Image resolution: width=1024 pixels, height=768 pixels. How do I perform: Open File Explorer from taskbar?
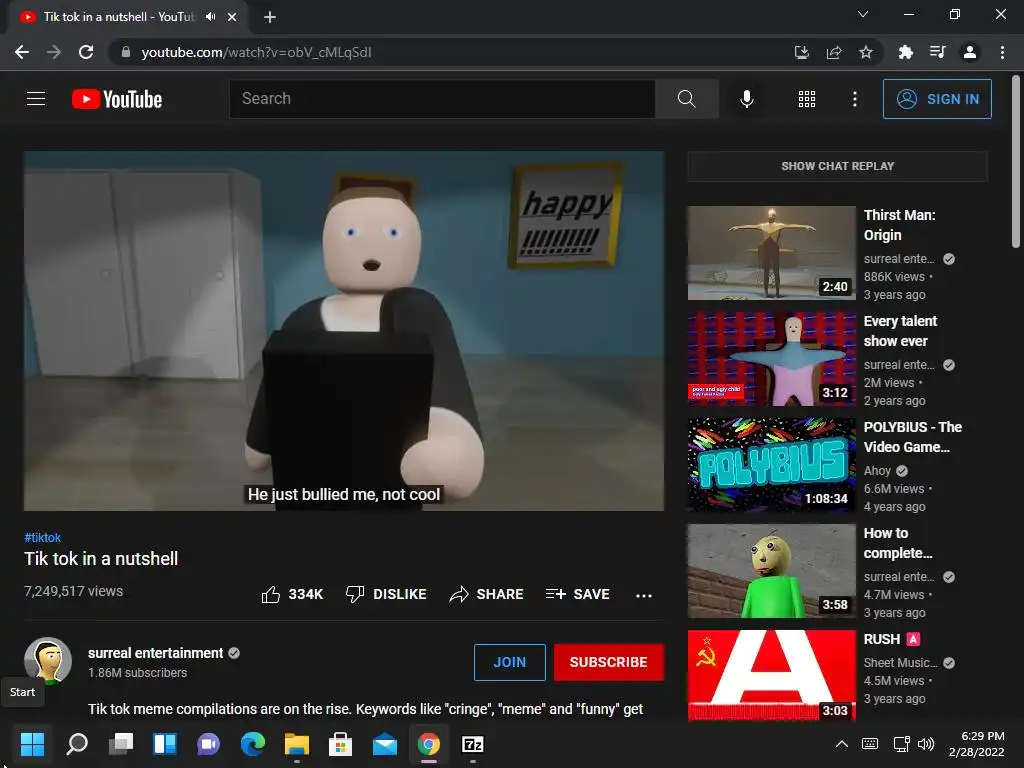click(x=296, y=744)
